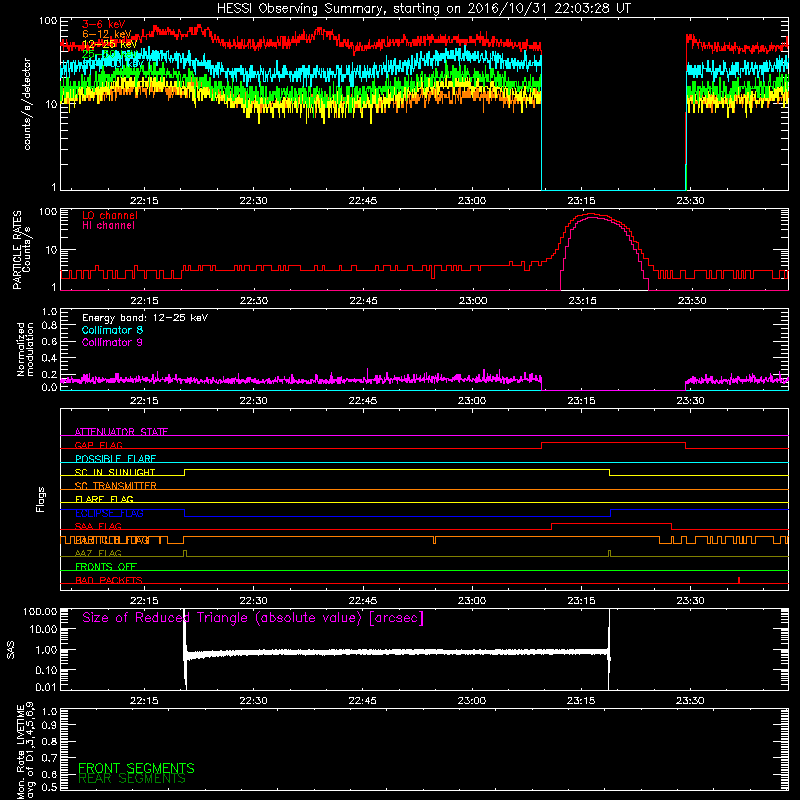Click the REAR SEGMENTS legend label
This screenshot has height=800, width=800.
[132, 779]
